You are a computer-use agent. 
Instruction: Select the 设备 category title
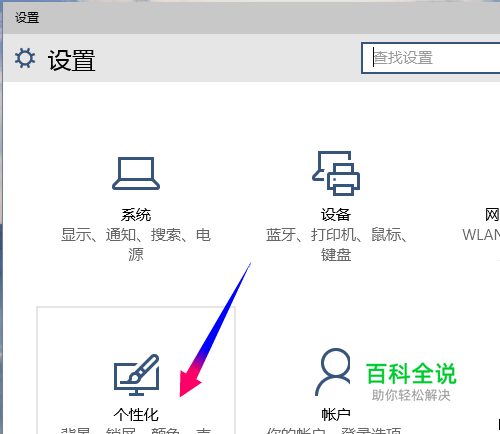(336, 215)
